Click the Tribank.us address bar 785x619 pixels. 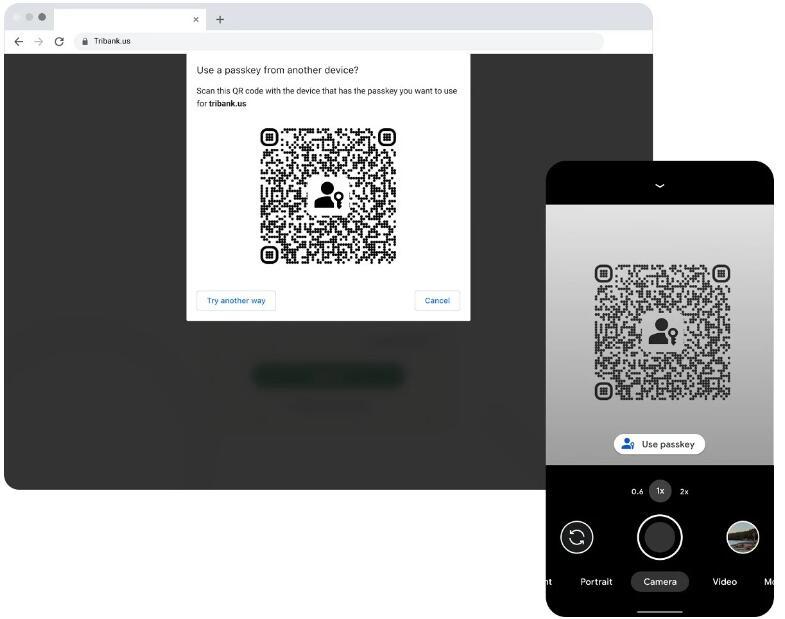point(339,42)
